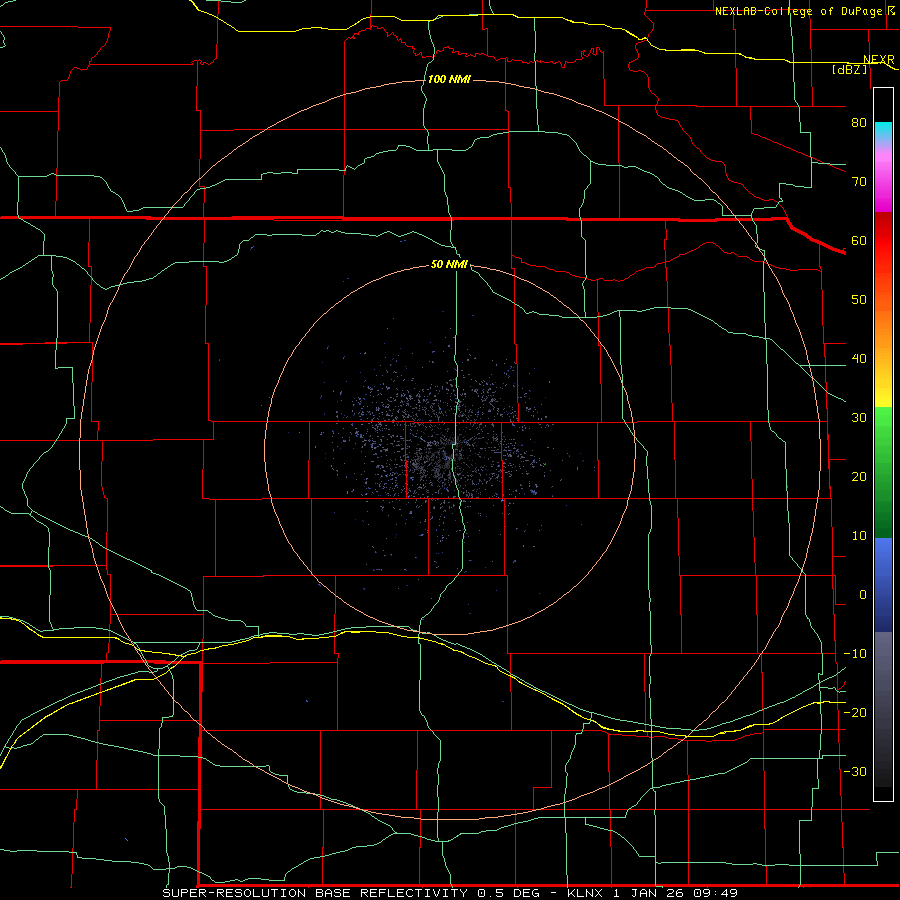Click the [dBZ] unit label
The height and width of the screenshot is (900, 900).
(x=850, y=69)
